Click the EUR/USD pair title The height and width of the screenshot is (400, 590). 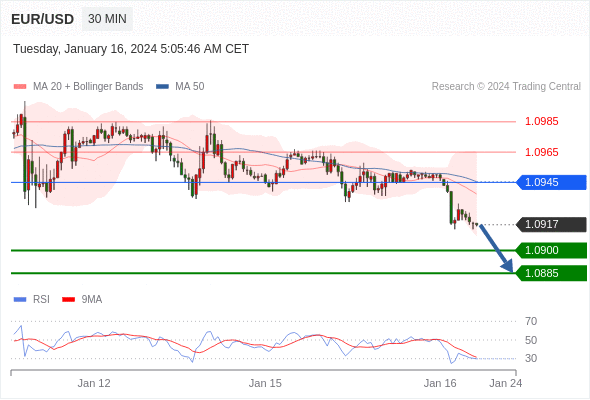click(42, 19)
